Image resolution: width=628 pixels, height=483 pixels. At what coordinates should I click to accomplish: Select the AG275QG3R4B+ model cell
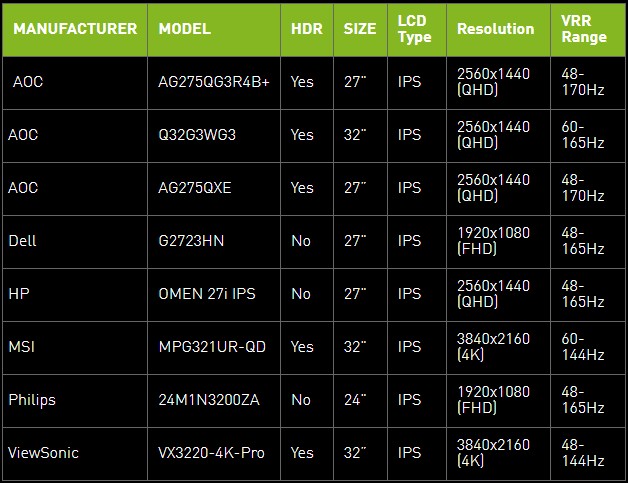[215, 82]
